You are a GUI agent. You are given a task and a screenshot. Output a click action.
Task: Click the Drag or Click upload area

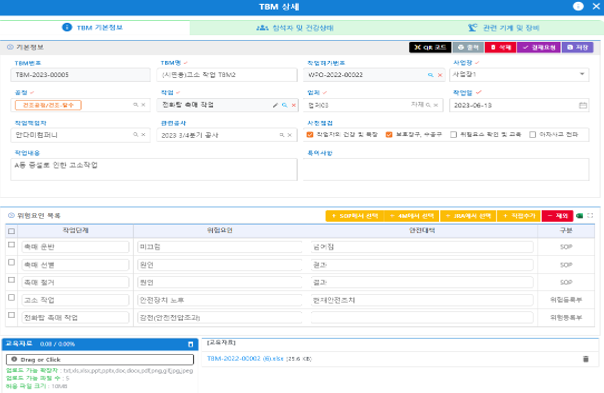(100, 359)
